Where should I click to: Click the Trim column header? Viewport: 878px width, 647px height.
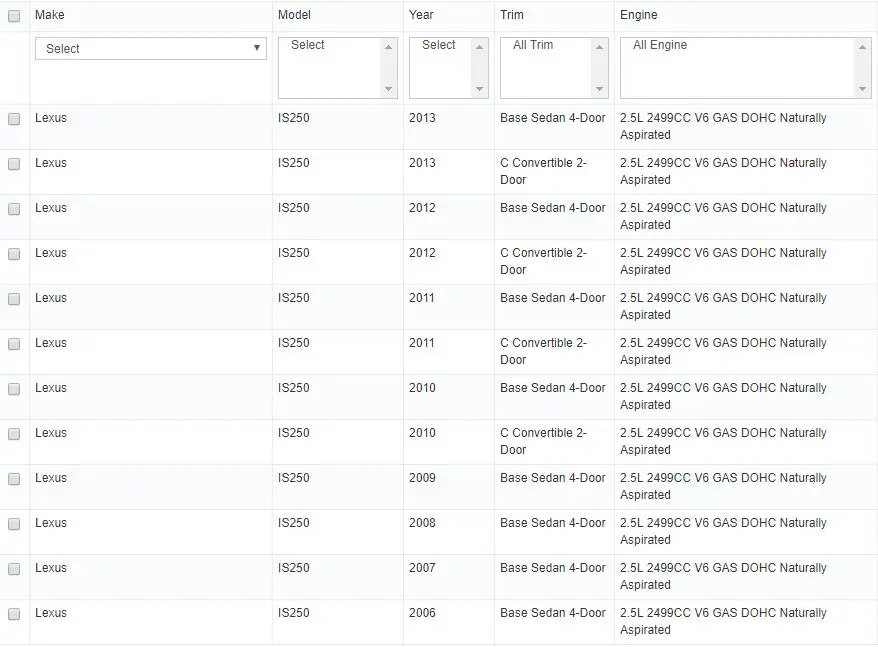512,15
